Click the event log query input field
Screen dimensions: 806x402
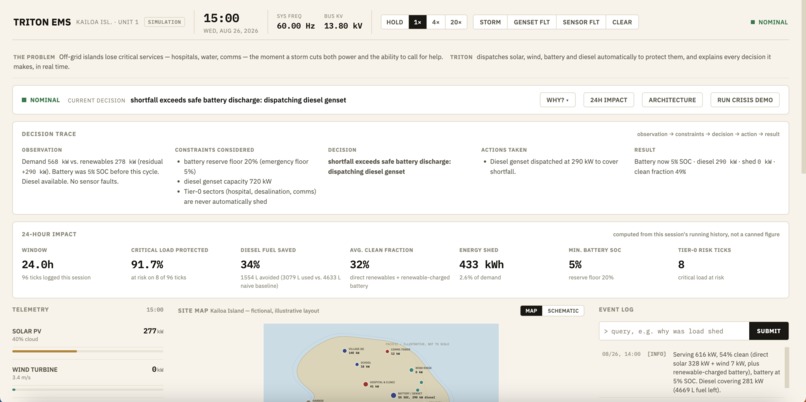pyautogui.click(x=674, y=331)
